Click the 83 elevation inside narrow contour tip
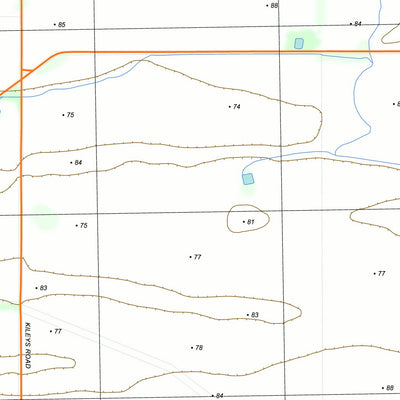 [x=253, y=315]
